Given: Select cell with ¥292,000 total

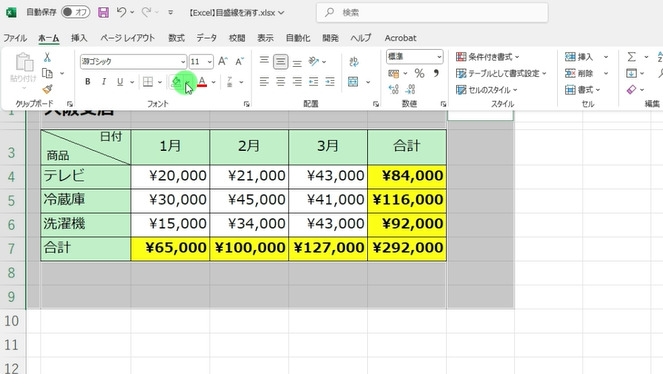Looking at the screenshot, I should pos(407,248).
